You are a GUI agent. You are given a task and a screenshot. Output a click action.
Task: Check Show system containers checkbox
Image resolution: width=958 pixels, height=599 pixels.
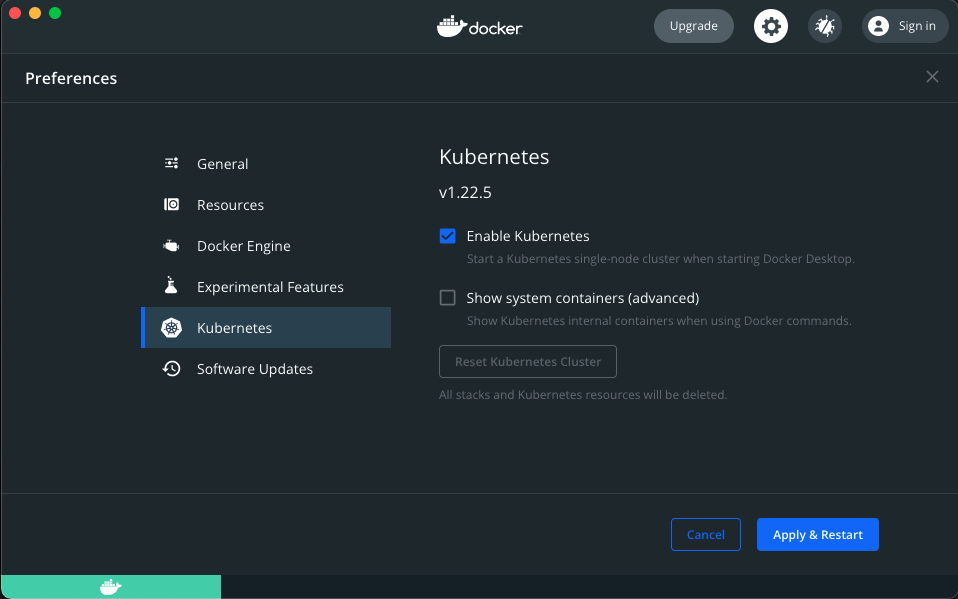[x=447, y=298]
